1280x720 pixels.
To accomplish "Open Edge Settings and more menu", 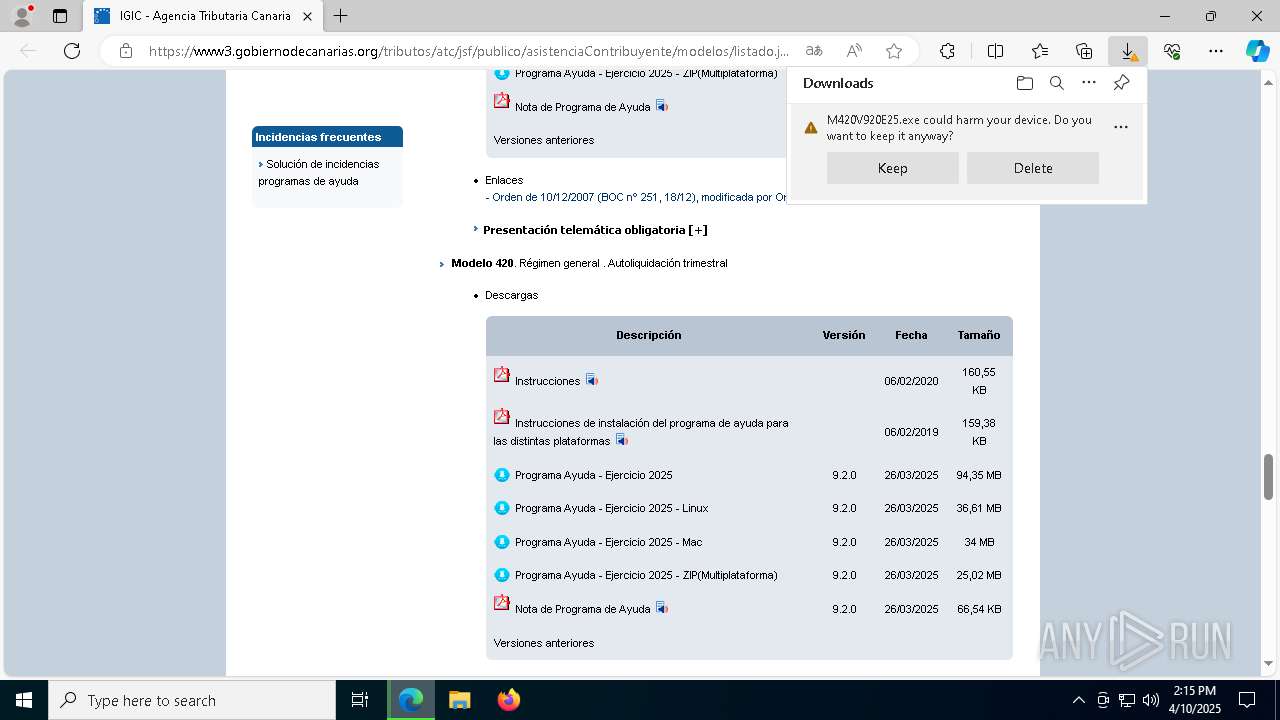I will point(1216,51).
